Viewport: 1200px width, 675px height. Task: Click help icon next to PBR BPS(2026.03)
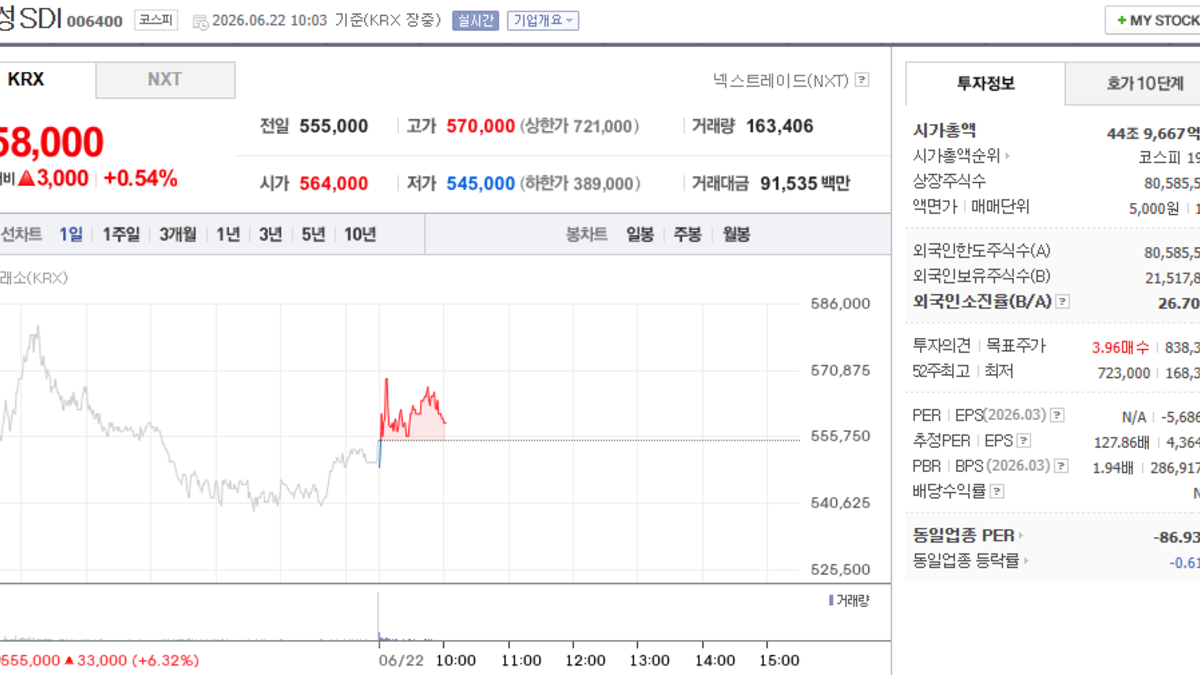(x=1060, y=466)
